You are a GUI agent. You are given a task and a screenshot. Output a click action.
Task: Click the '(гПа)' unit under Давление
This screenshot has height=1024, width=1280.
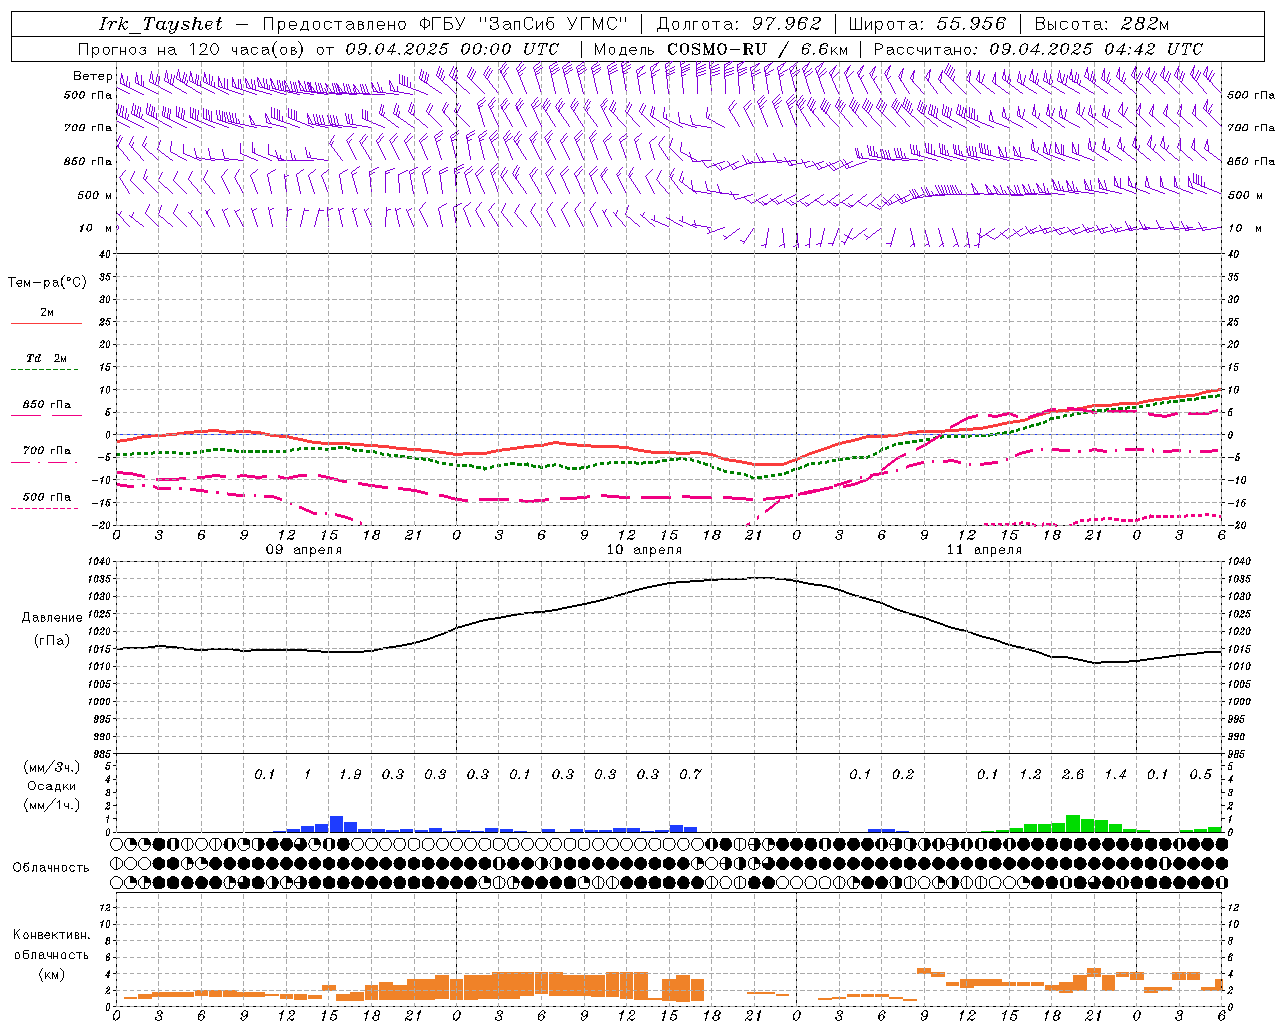click(52, 640)
